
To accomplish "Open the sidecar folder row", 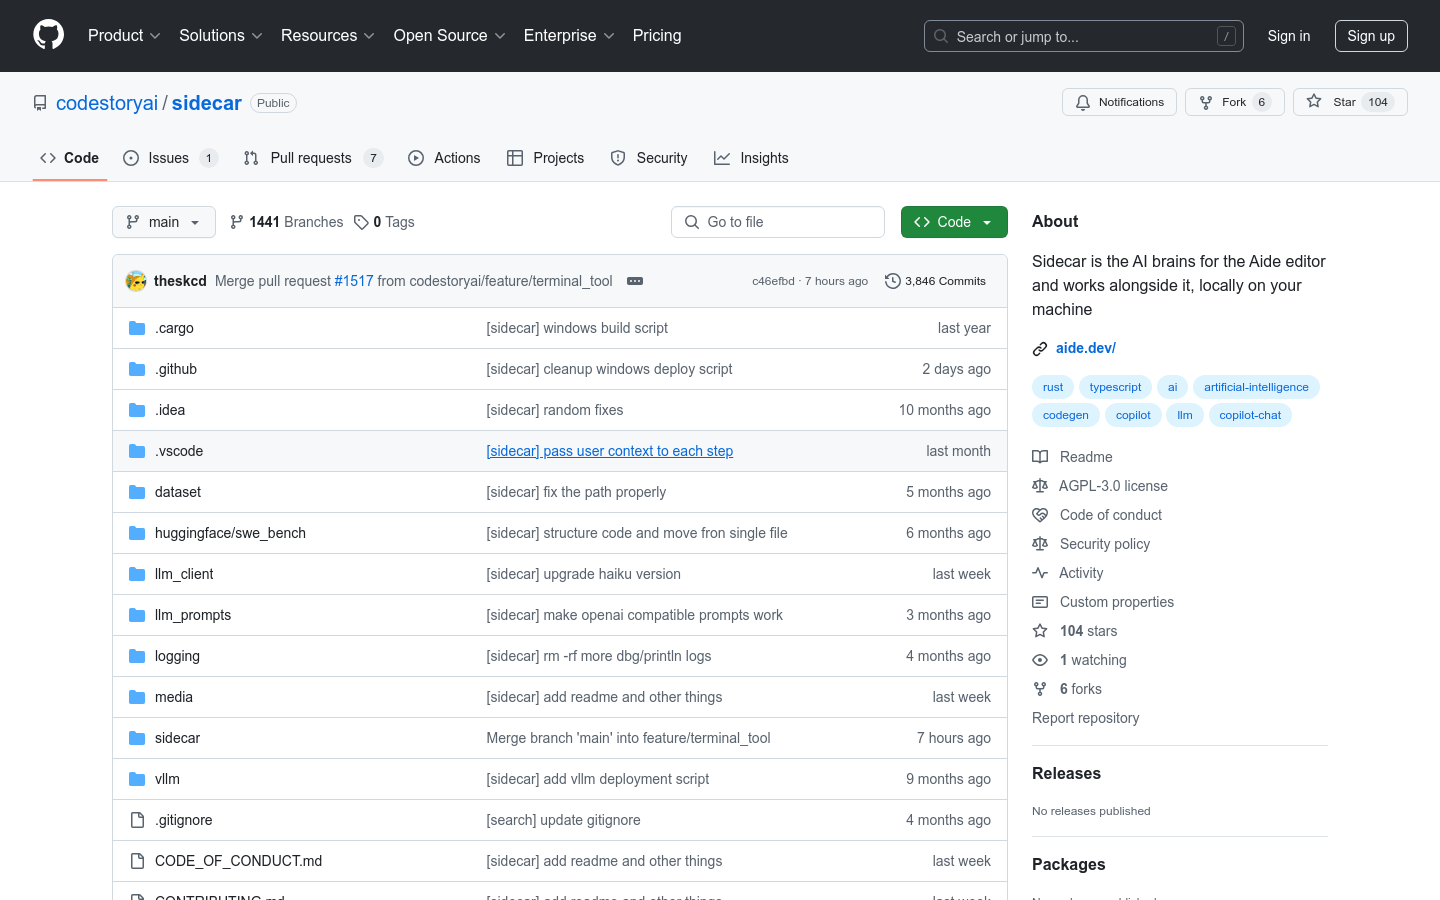I will coord(560,738).
